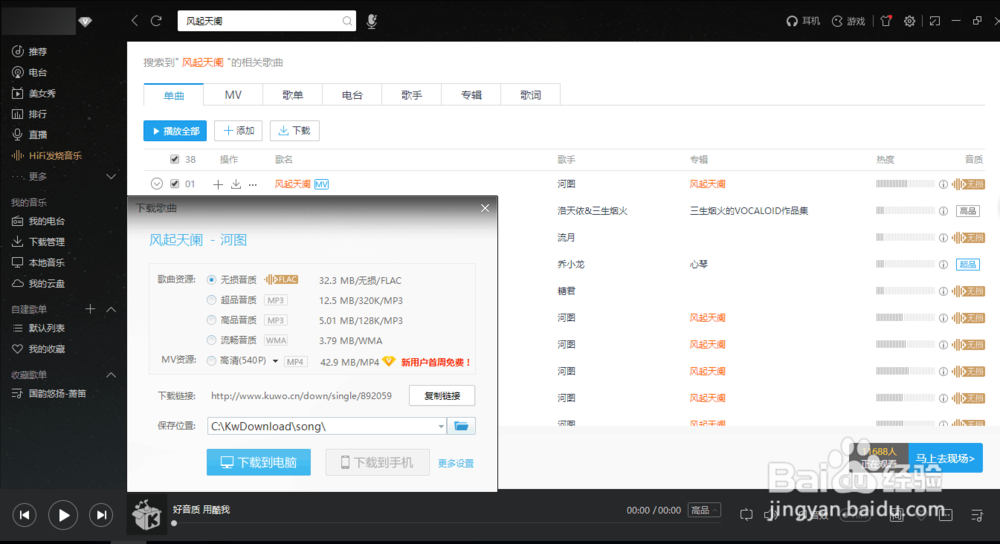Open the 高清(540P) resolution dropdown arrow
The image size is (1000, 544).
click(276, 361)
